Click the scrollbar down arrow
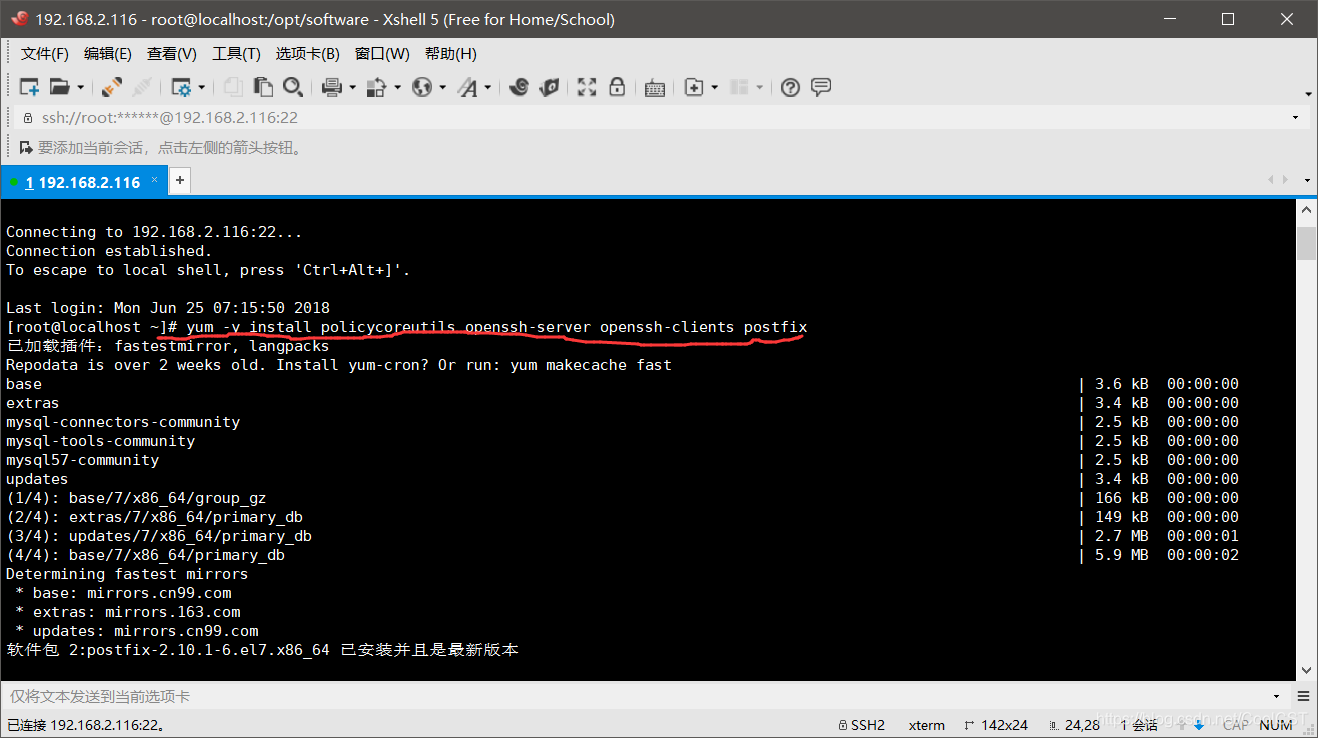The image size is (1318, 738). click(1306, 670)
